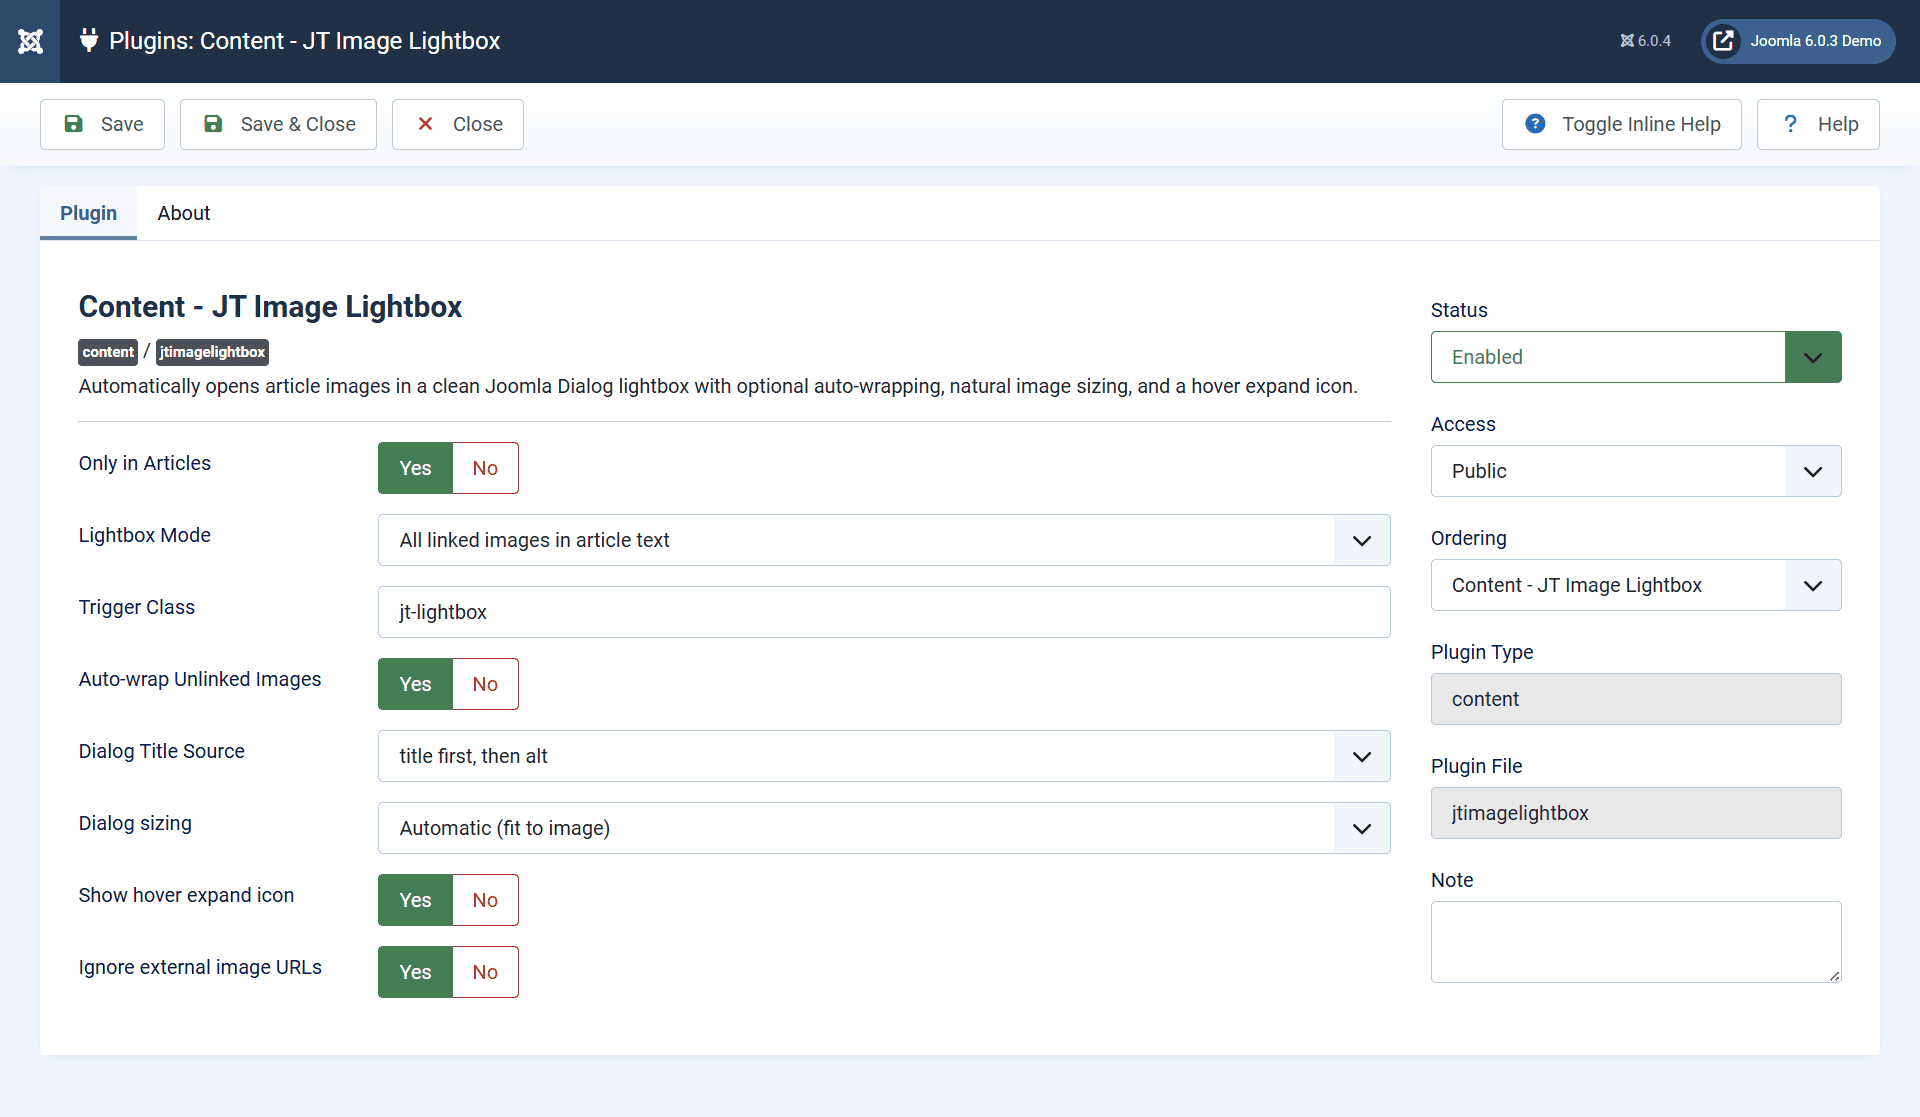Click the X icon on the Close button

click(427, 124)
